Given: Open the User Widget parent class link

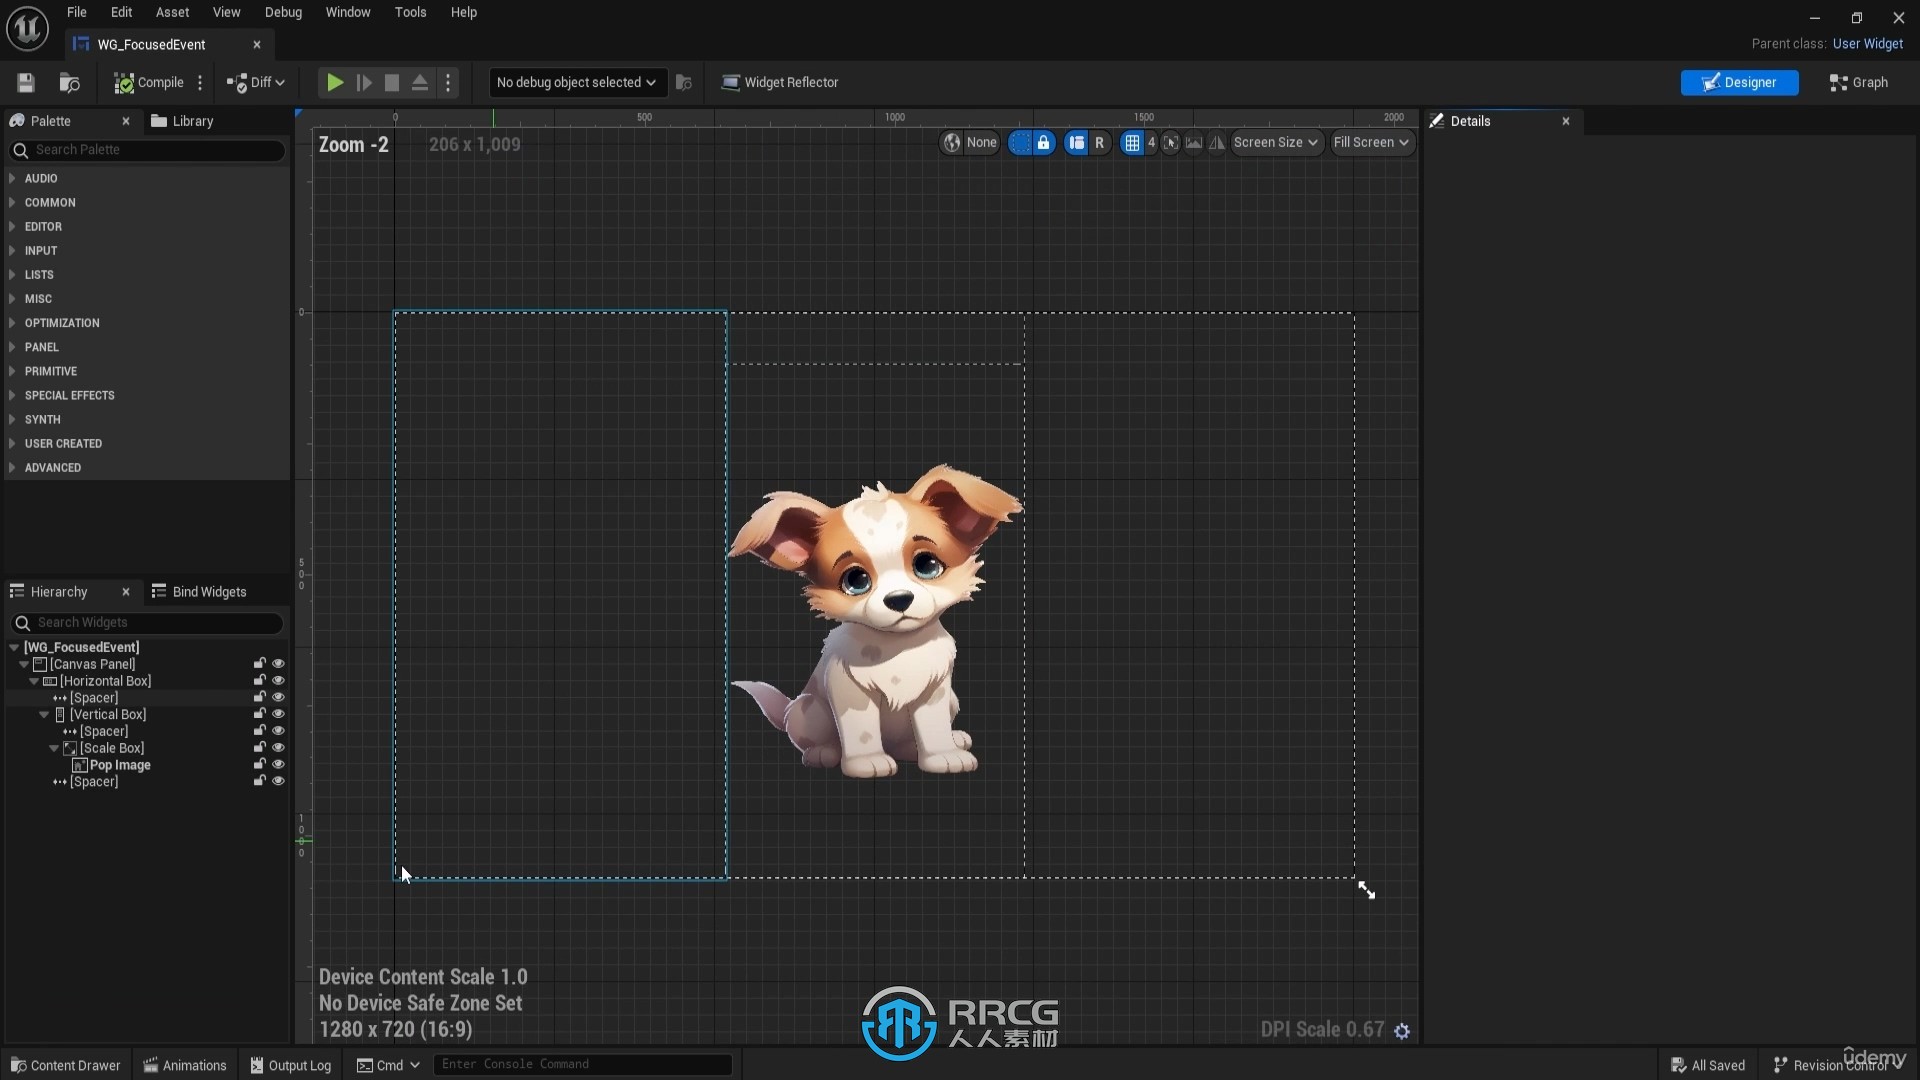Looking at the screenshot, I should click(x=1868, y=44).
